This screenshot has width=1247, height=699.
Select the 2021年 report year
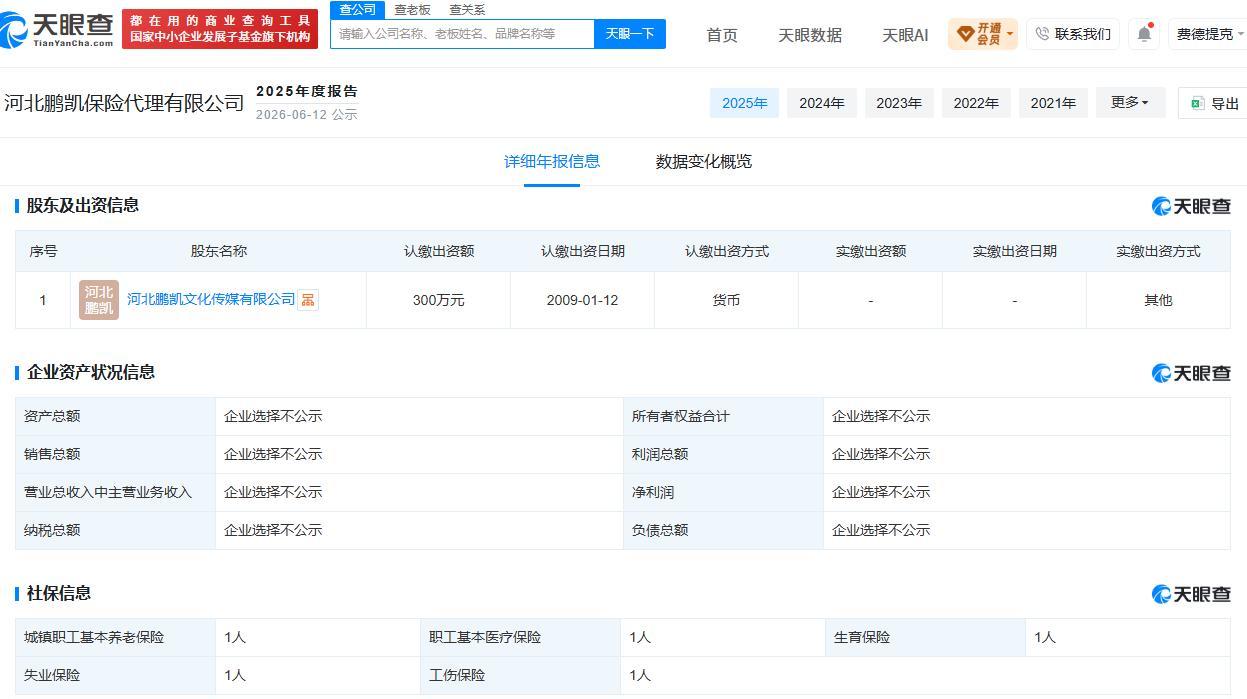point(1053,103)
